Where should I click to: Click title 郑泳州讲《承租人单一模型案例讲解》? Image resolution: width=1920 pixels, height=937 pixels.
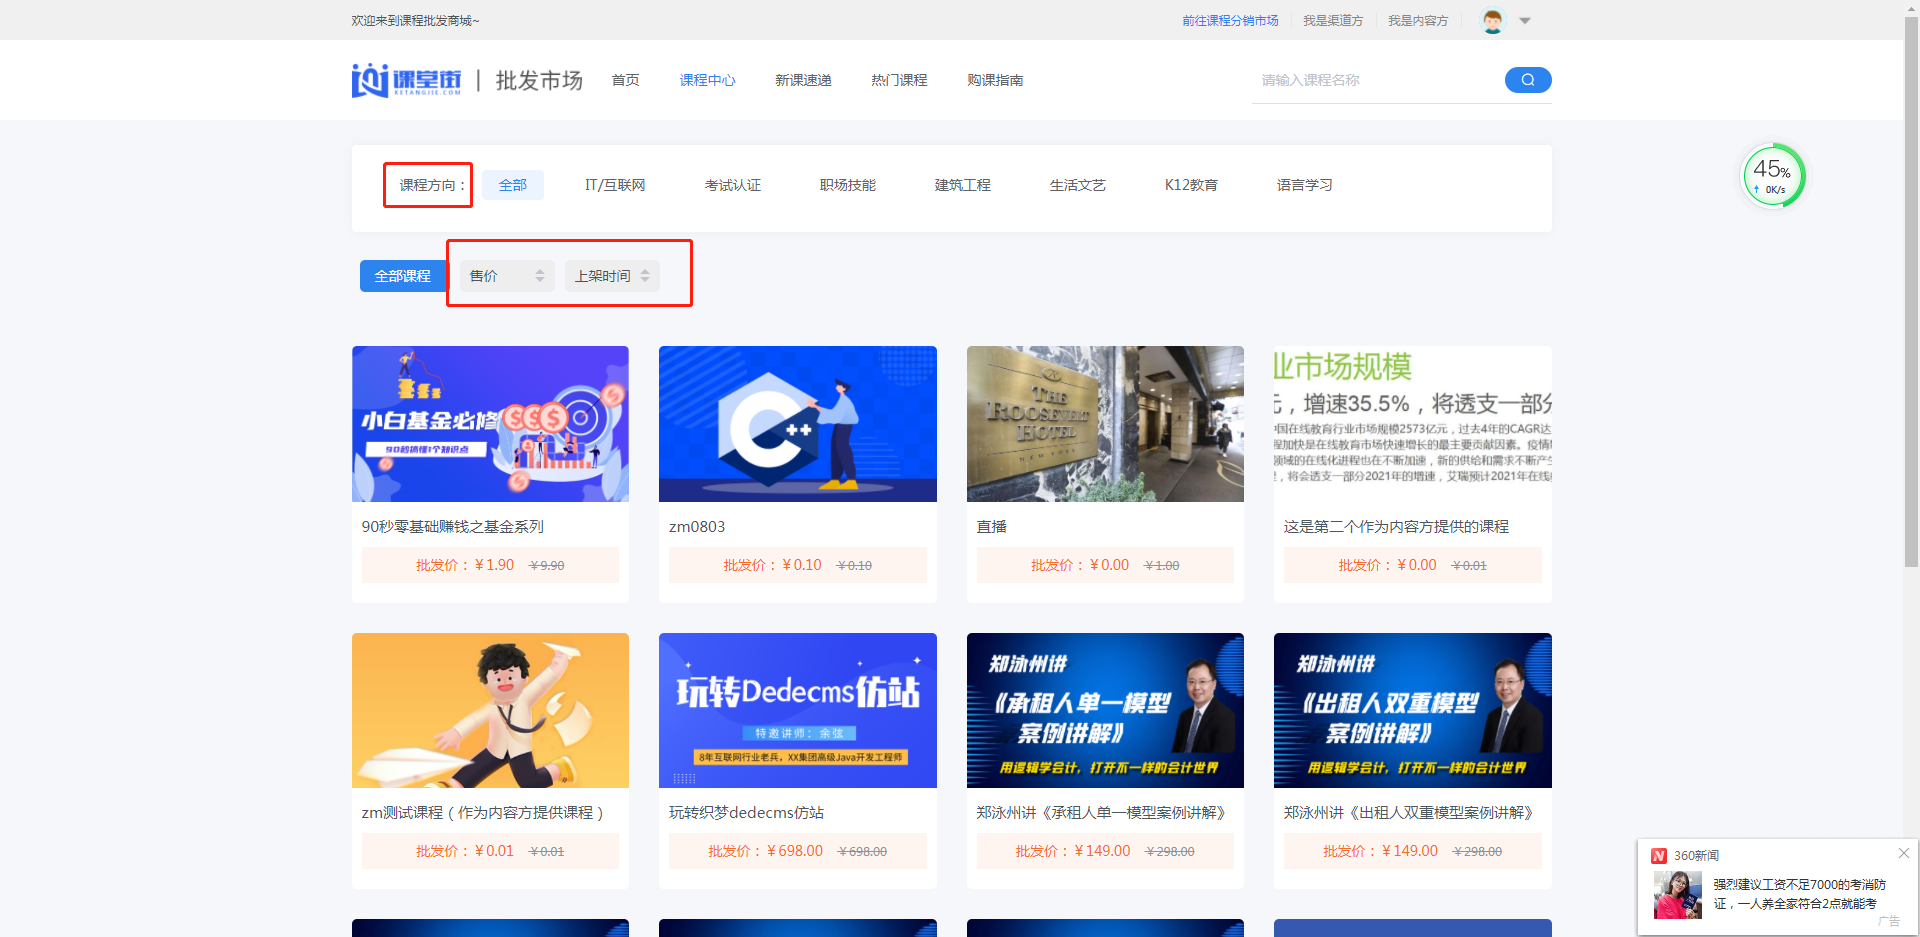tap(1101, 812)
